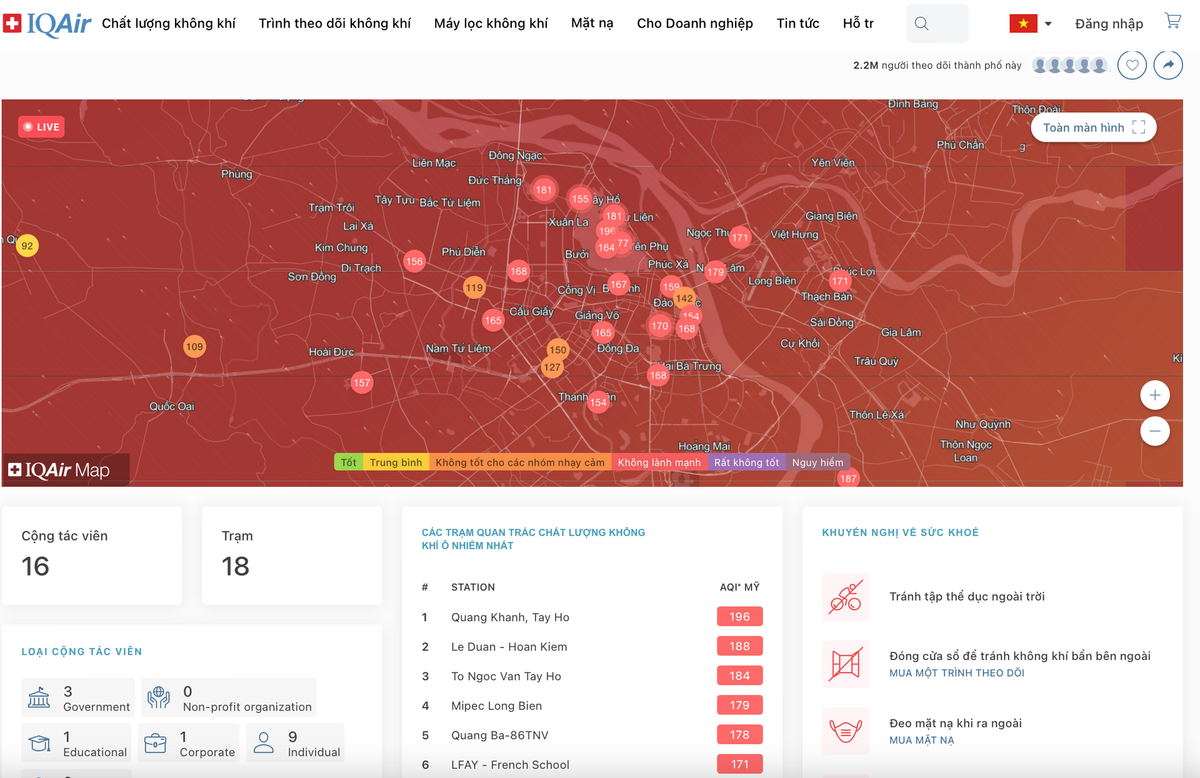Image resolution: width=1200 pixels, height=778 pixels.
Task: Click the follower avatars group
Action: pos(1070,65)
